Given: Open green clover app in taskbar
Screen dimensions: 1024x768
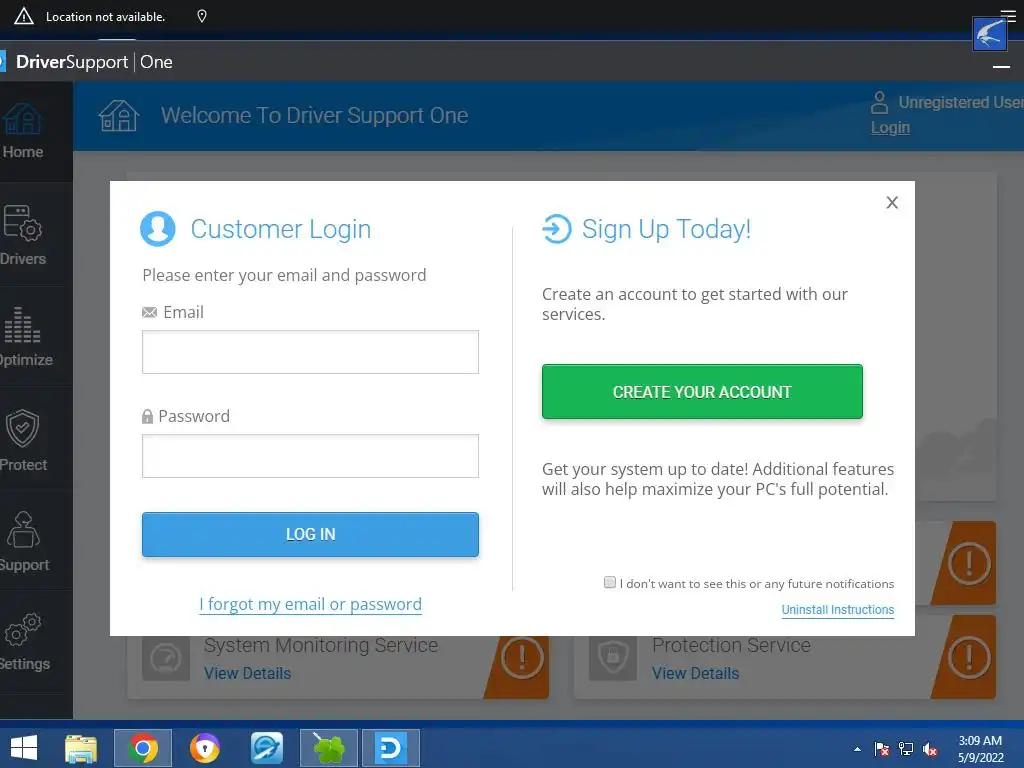Looking at the screenshot, I should [329, 748].
